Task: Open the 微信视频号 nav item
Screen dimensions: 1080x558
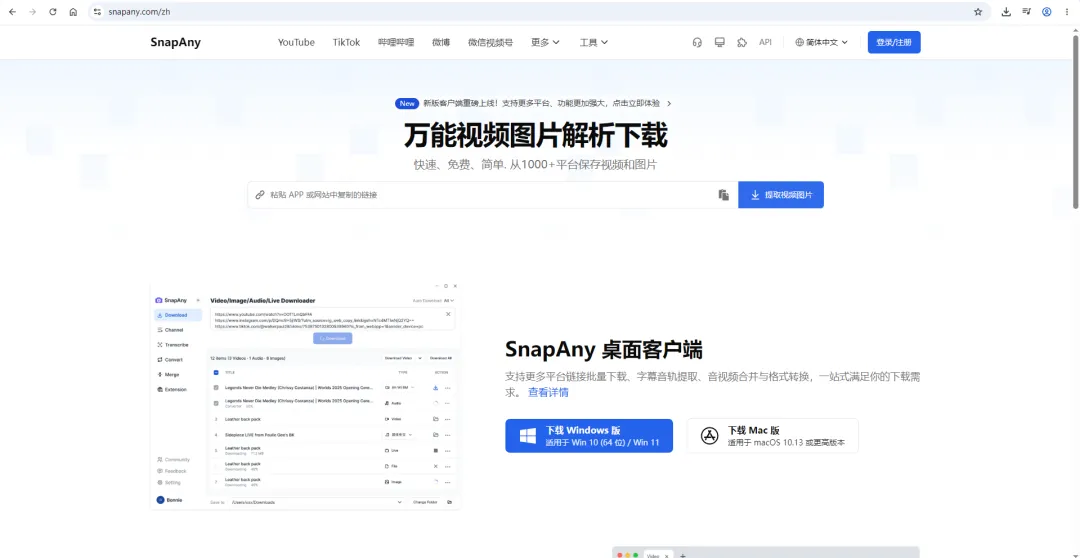Action: pyautogui.click(x=490, y=42)
